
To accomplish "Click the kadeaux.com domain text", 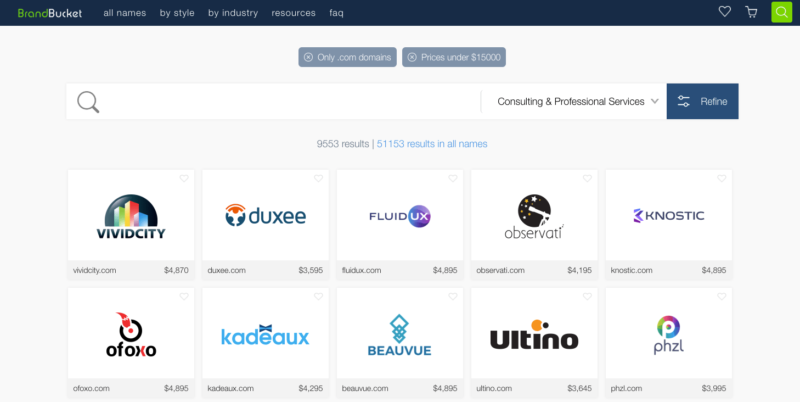I will 231,388.
